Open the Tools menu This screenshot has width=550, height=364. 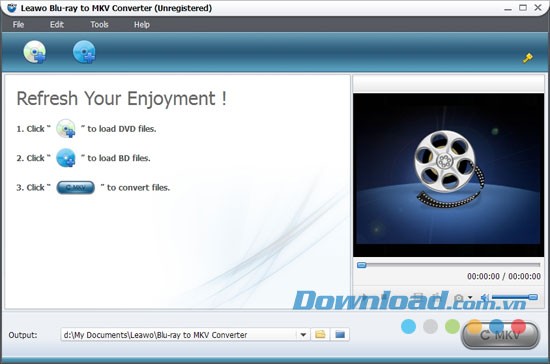(99, 25)
